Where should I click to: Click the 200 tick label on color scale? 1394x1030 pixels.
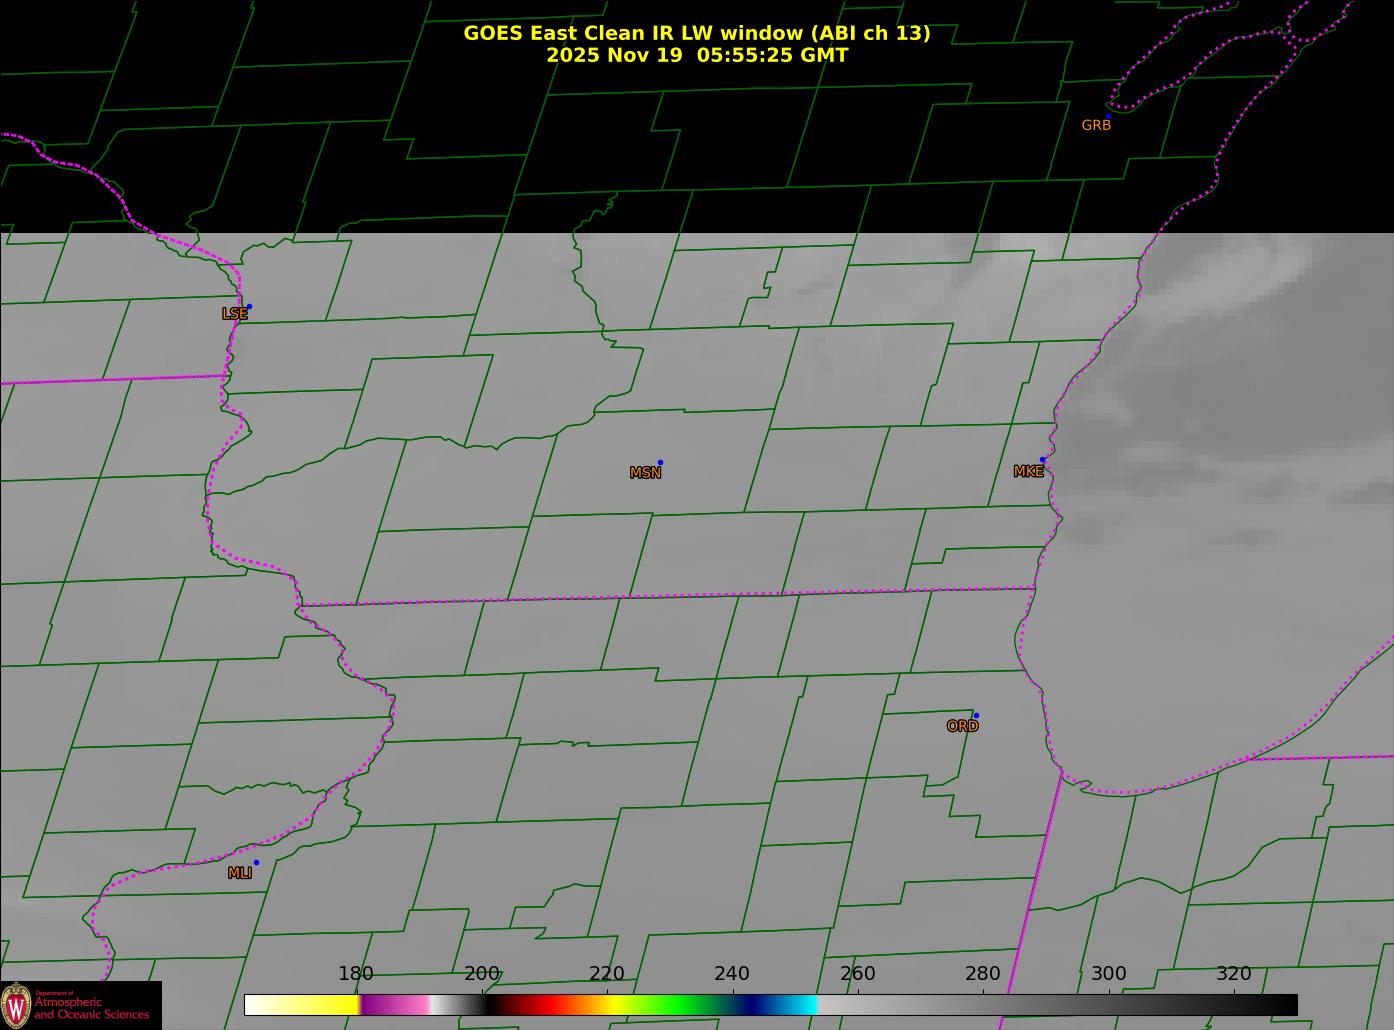click(481, 974)
